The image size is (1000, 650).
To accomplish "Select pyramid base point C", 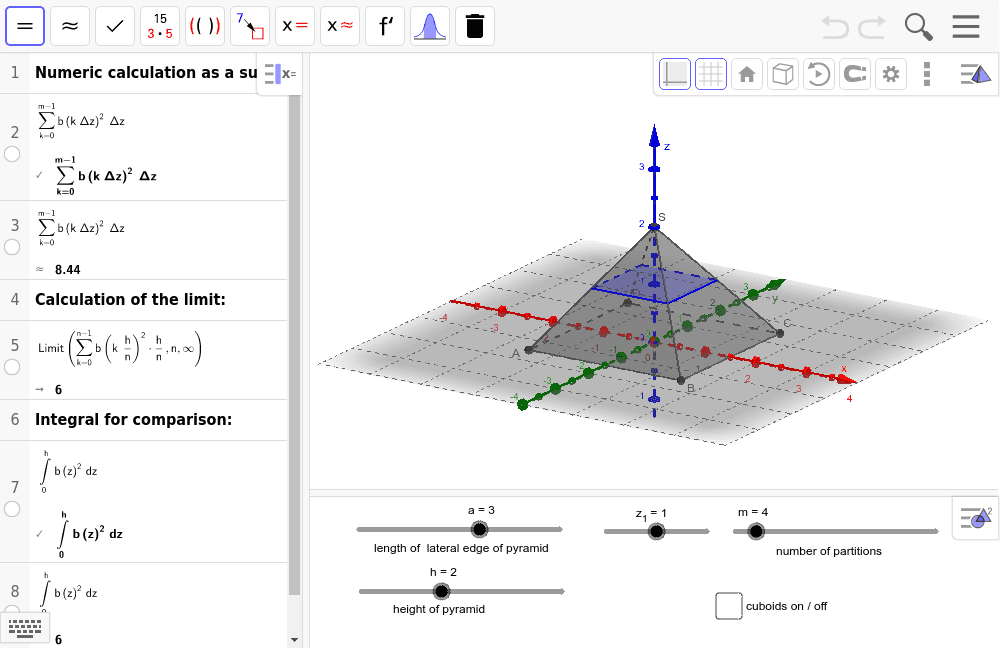I will tap(779, 332).
